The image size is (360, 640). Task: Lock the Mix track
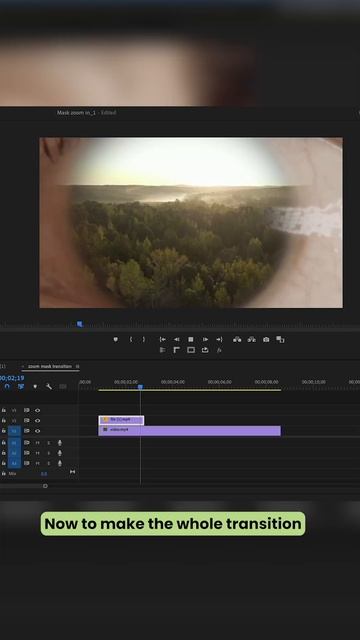(4, 473)
